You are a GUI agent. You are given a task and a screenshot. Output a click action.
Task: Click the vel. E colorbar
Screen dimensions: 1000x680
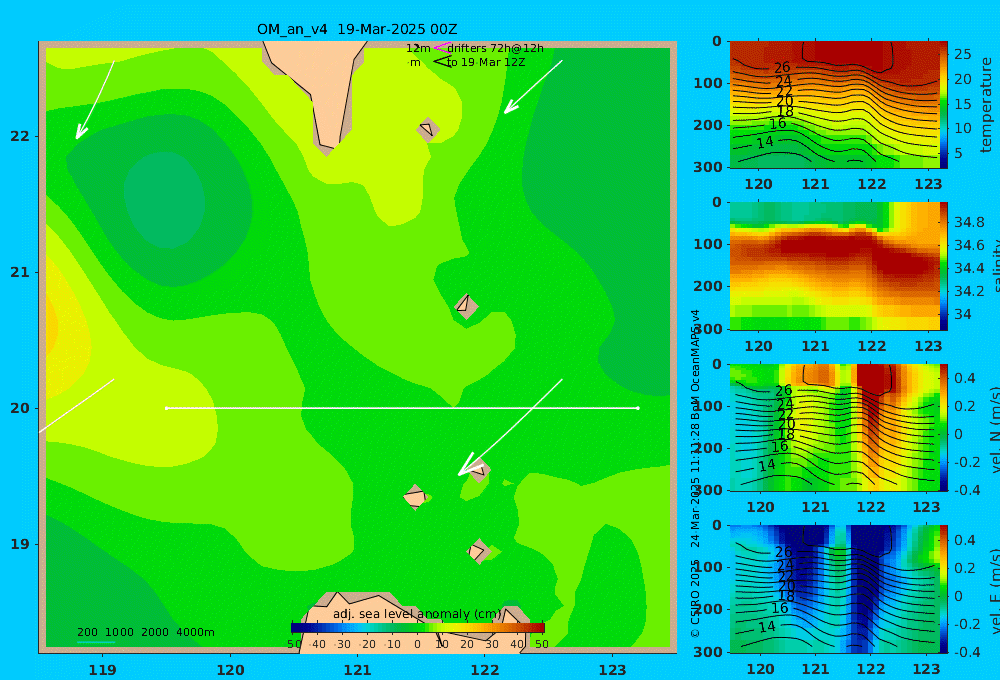tap(944, 589)
